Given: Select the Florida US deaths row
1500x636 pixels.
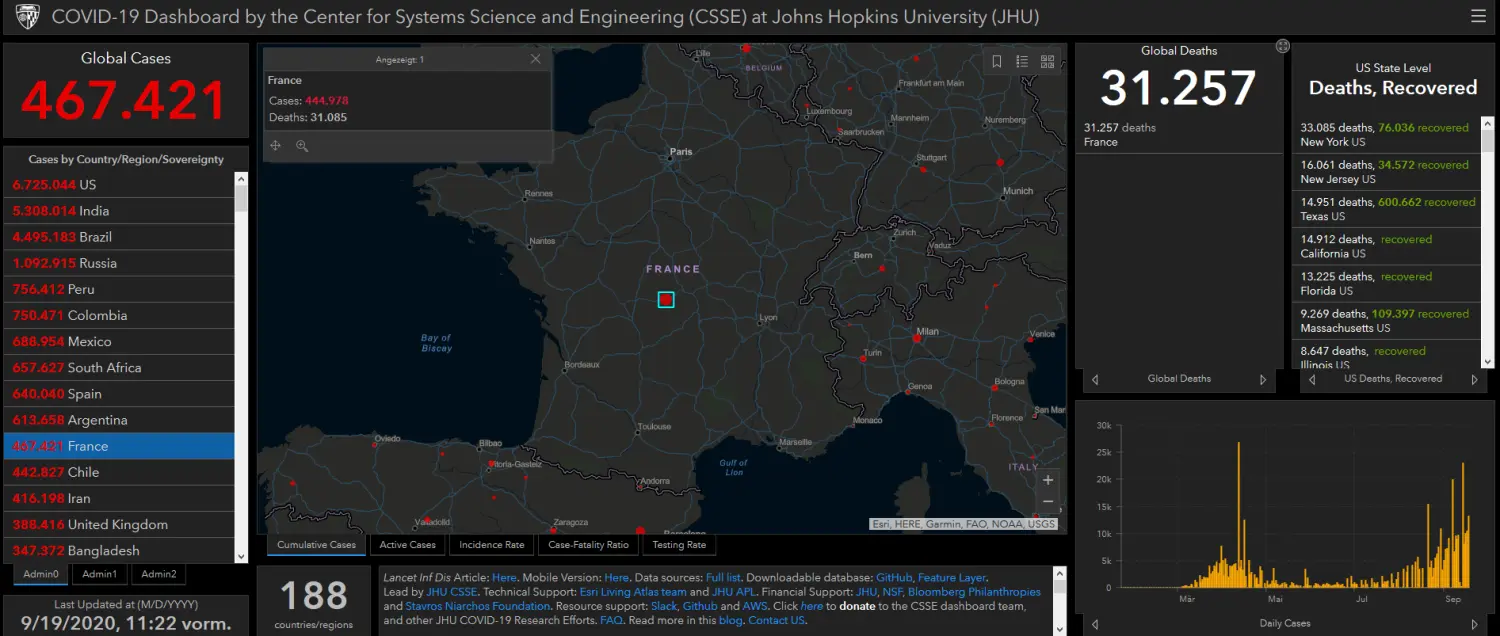Looking at the screenshot, I should [1385, 283].
